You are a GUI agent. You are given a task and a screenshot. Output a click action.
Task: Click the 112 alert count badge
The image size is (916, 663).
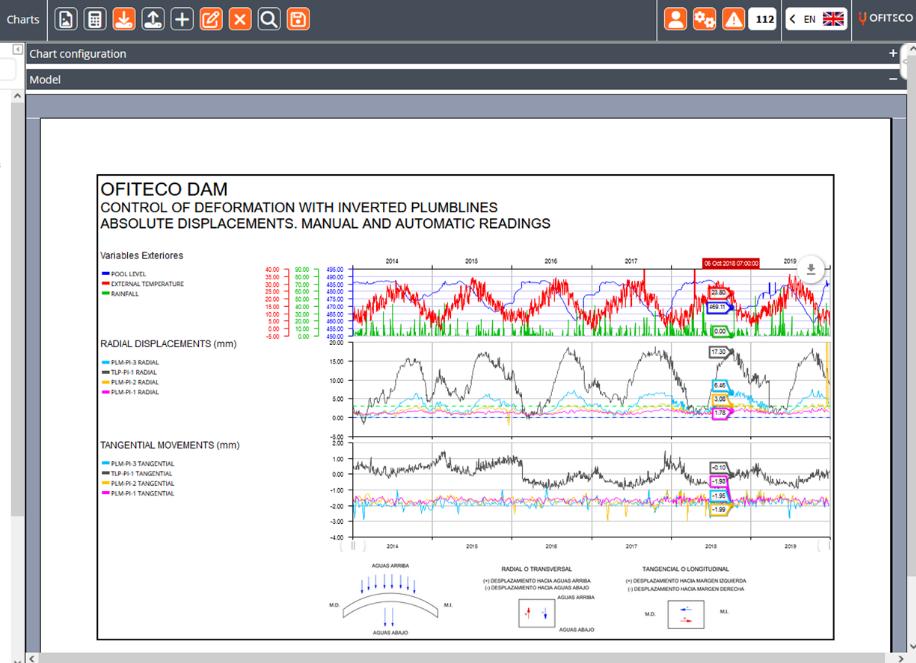click(762, 19)
